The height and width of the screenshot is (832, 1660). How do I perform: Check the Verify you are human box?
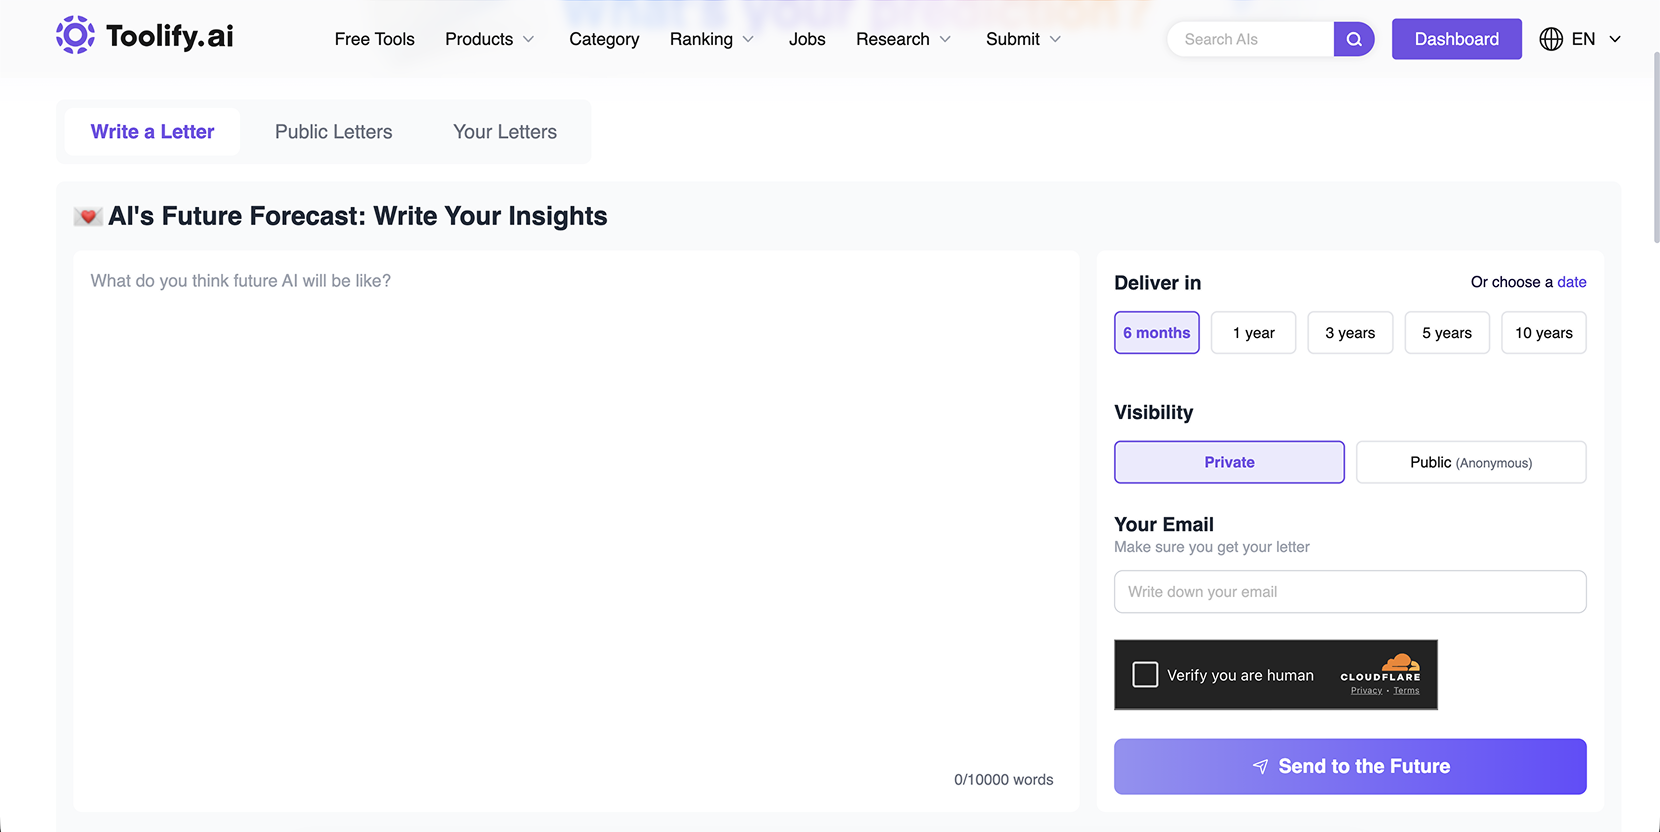(x=1145, y=675)
